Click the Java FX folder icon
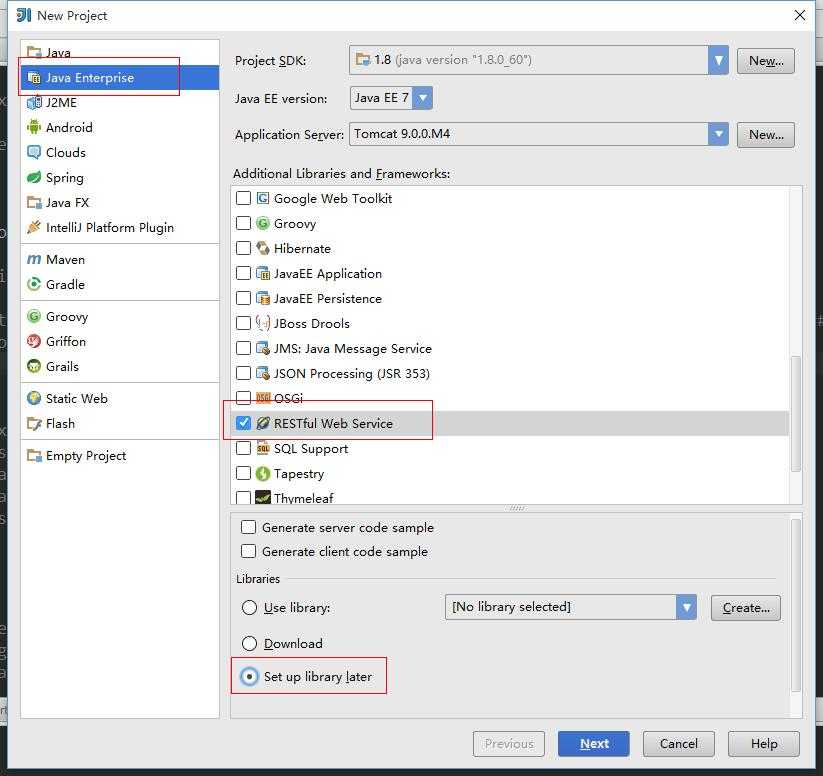The height and width of the screenshot is (776, 823). pos(34,202)
